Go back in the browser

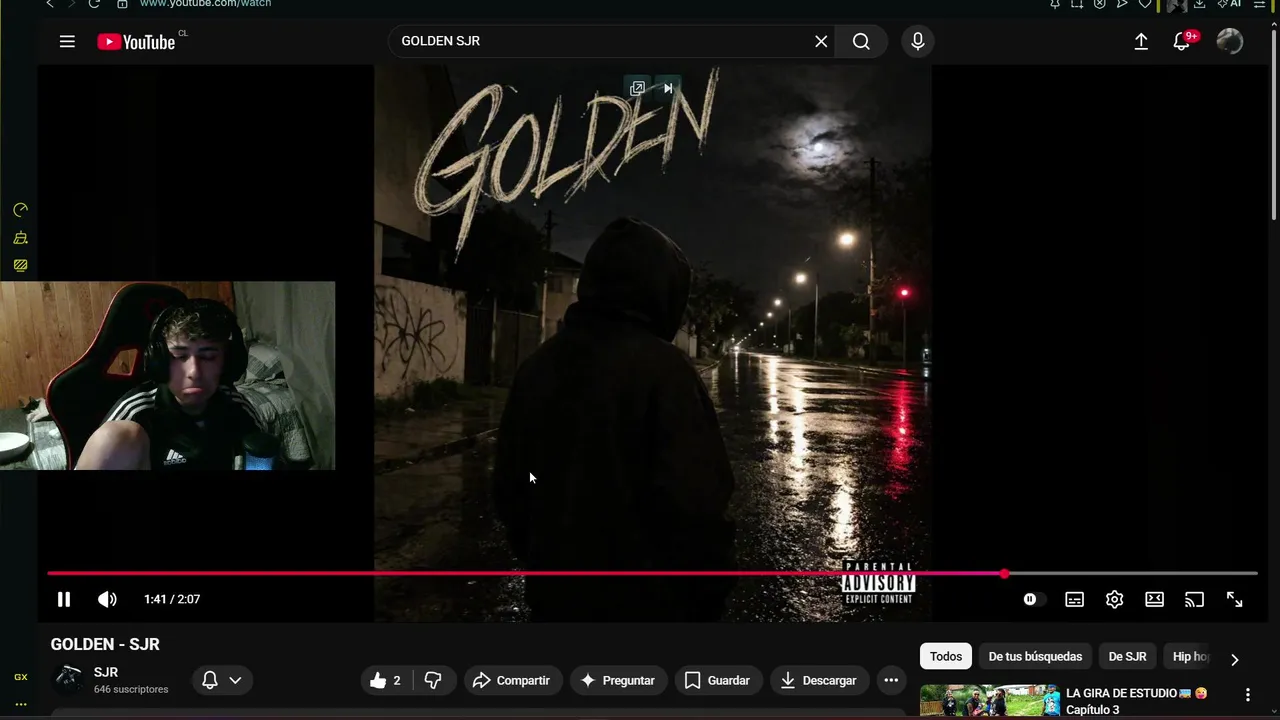pyautogui.click(x=50, y=4)
